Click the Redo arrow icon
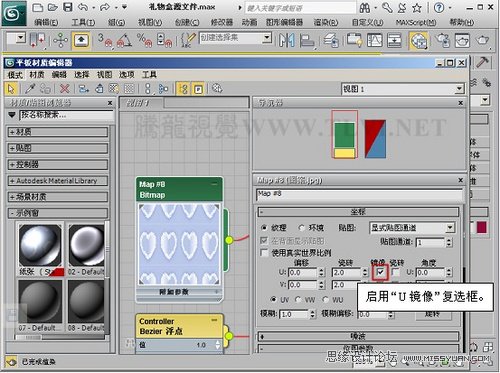 tap(105, 7)
